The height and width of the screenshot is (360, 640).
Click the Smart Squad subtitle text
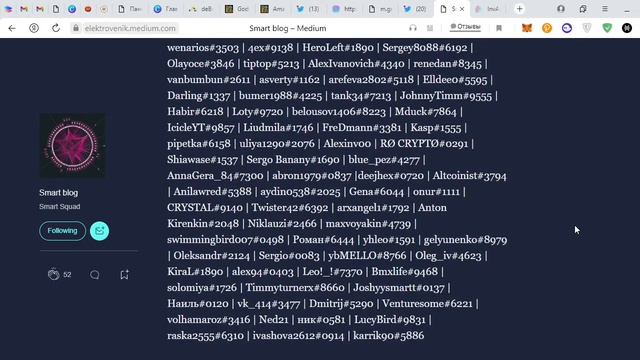(x=60, y=207)
